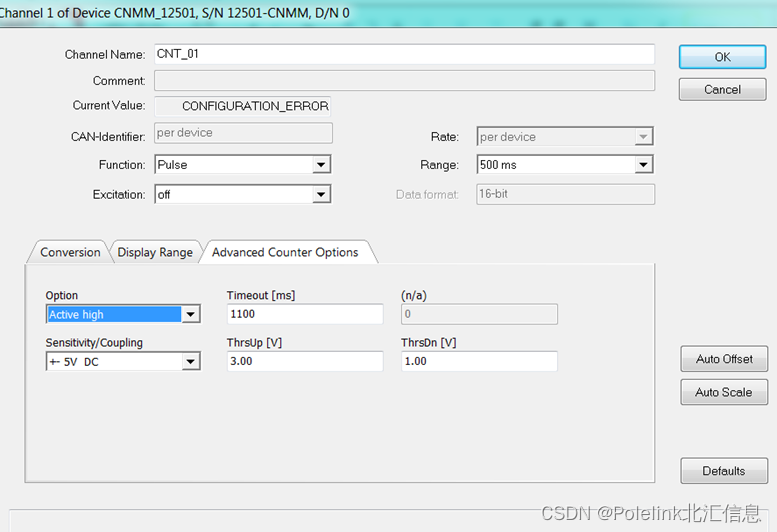This screenshot has height=532, width=777.
Task: Click the ThrsDn [V] label
Action: [x=429, y=343]
